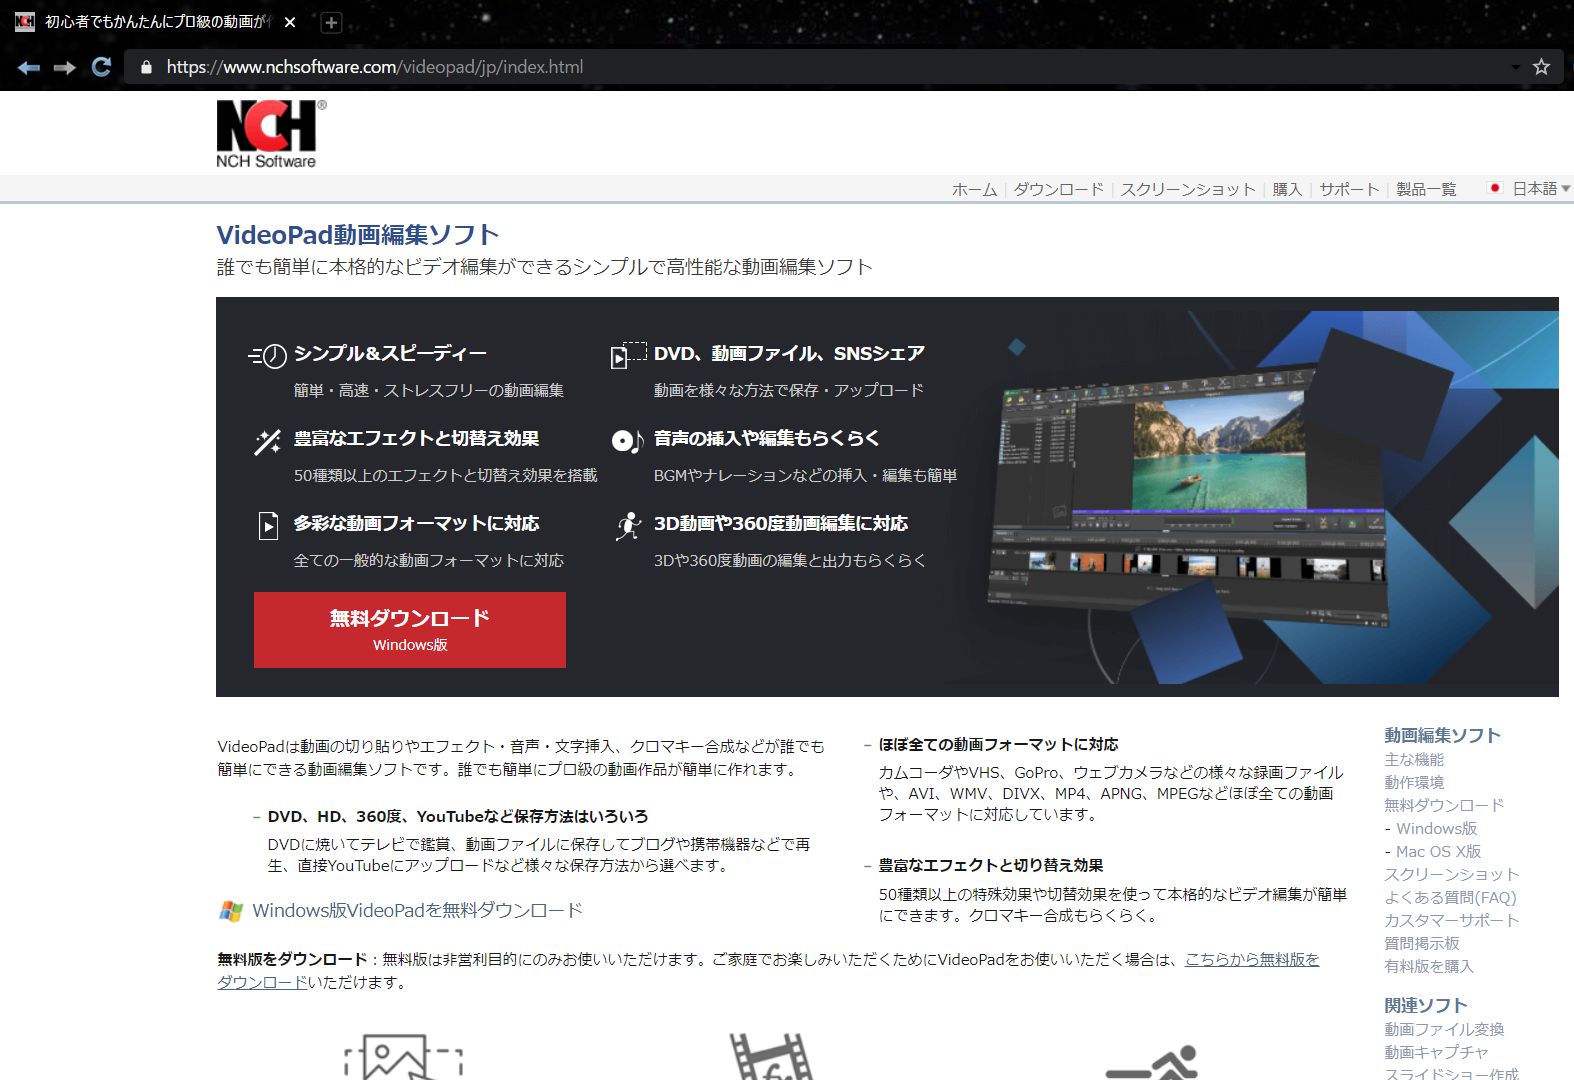Expand the 日本語 language dropdown
1574x1080 pixels.
(x=1541, y=188)
